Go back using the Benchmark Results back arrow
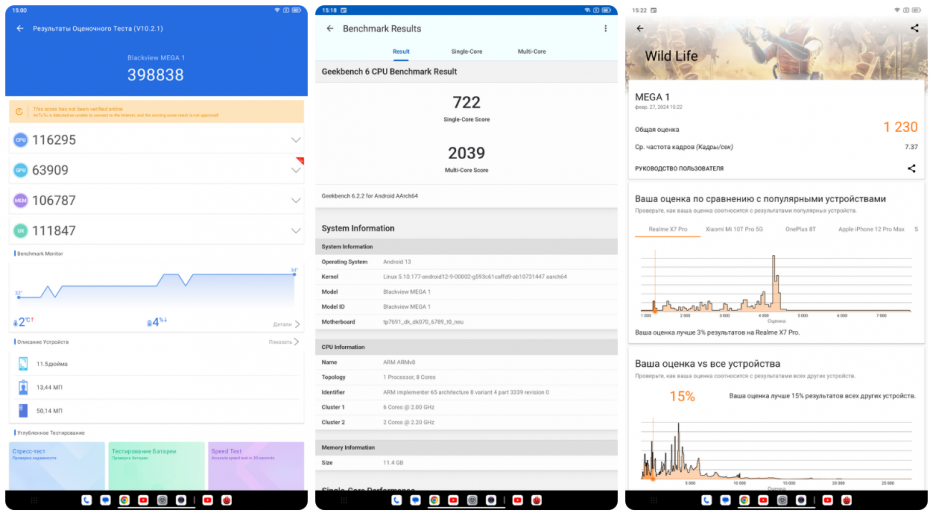 pos(330,28)
